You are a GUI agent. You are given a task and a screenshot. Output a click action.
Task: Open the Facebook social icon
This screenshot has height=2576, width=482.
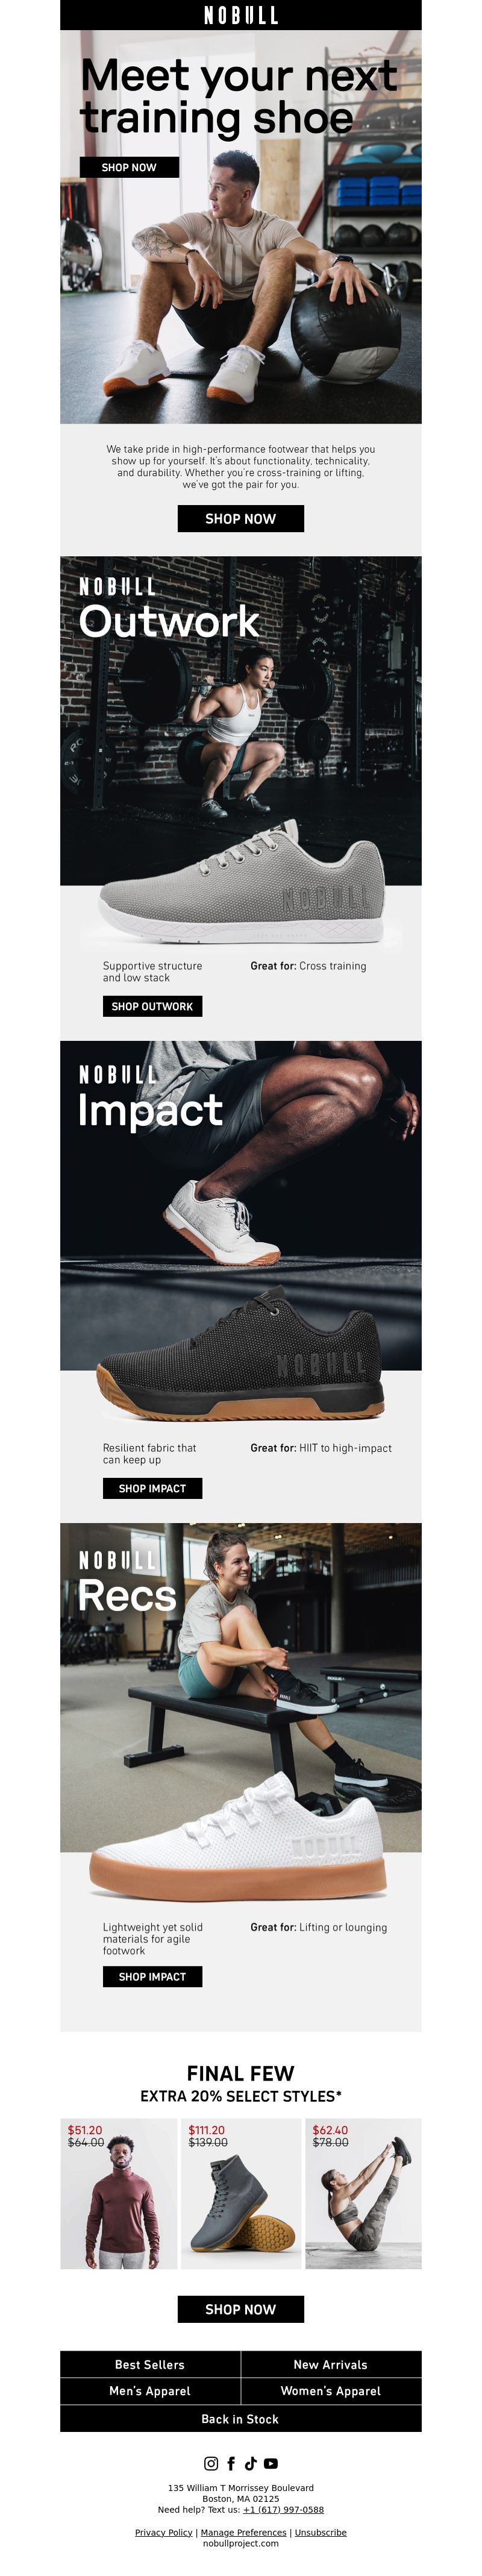231,2463
